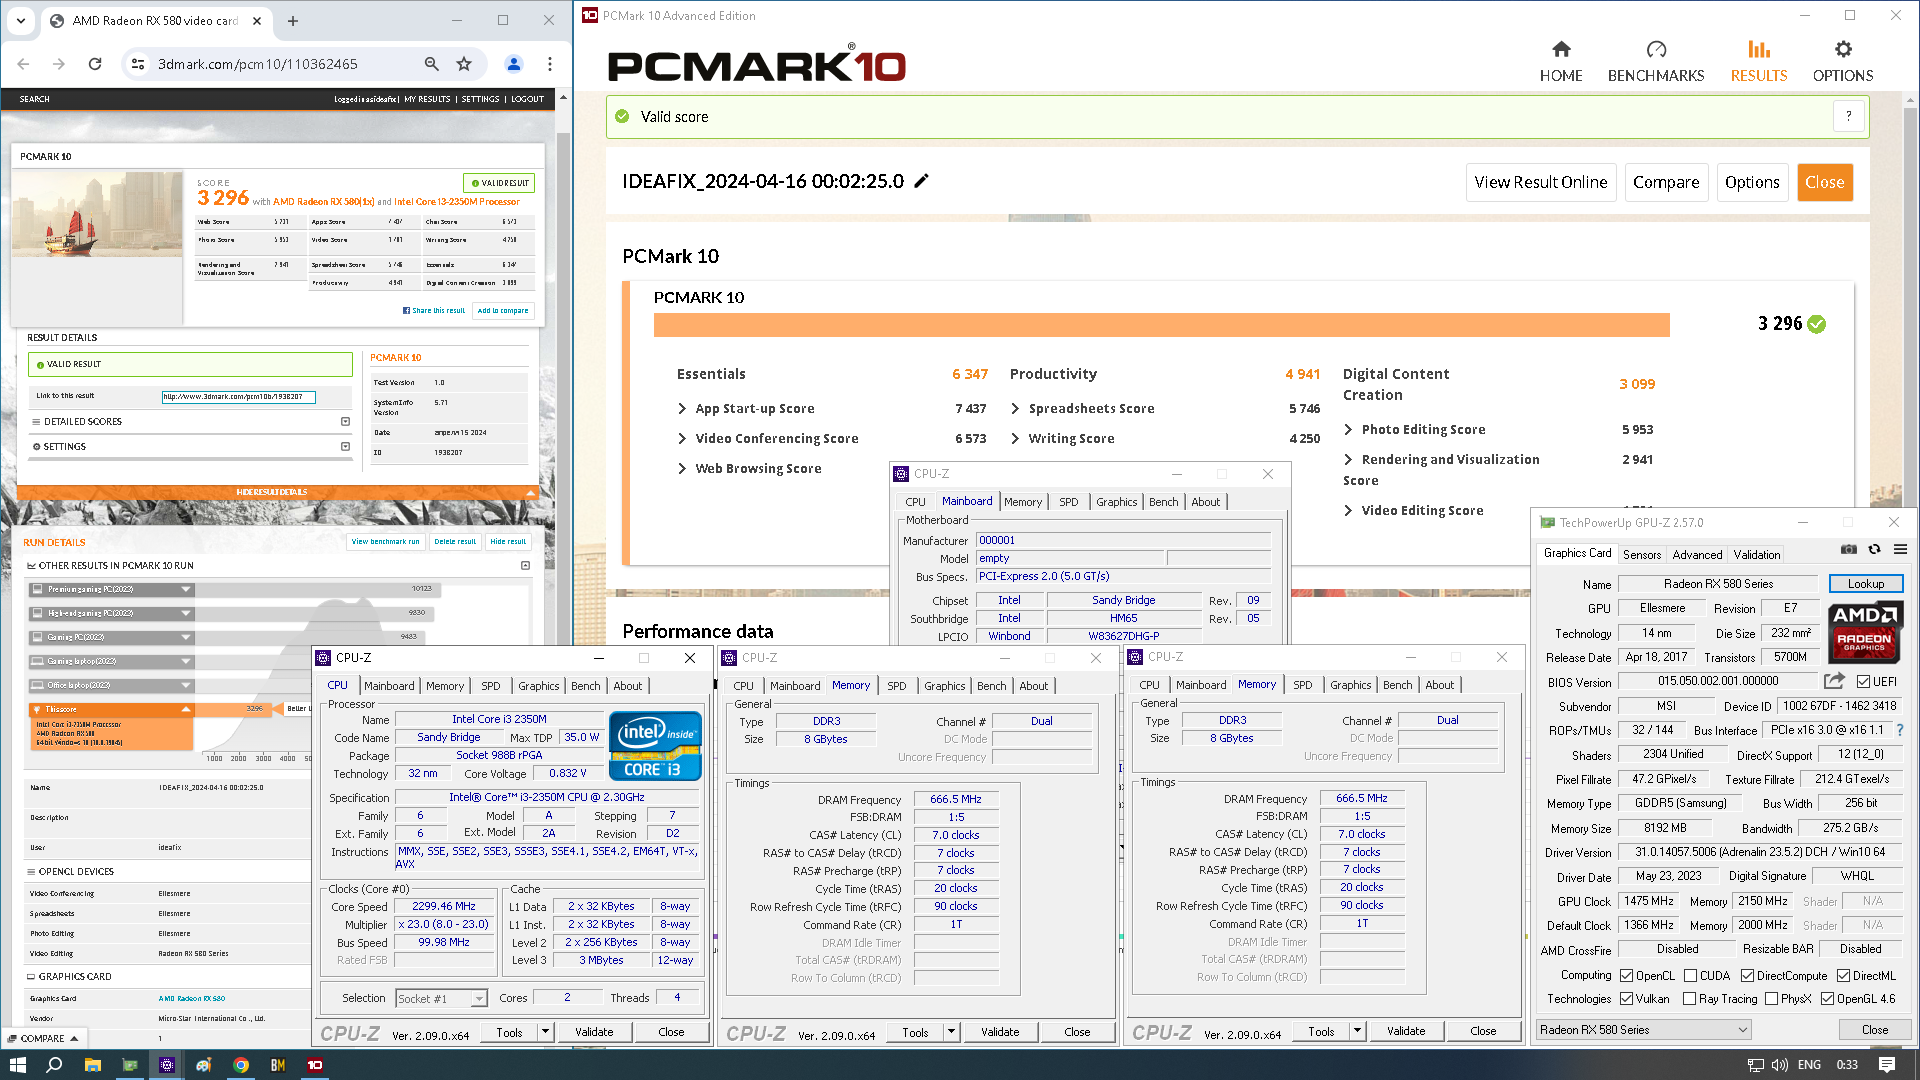Toggle the OpenCL checkbox in GPU-Z

click(1627, 976)
